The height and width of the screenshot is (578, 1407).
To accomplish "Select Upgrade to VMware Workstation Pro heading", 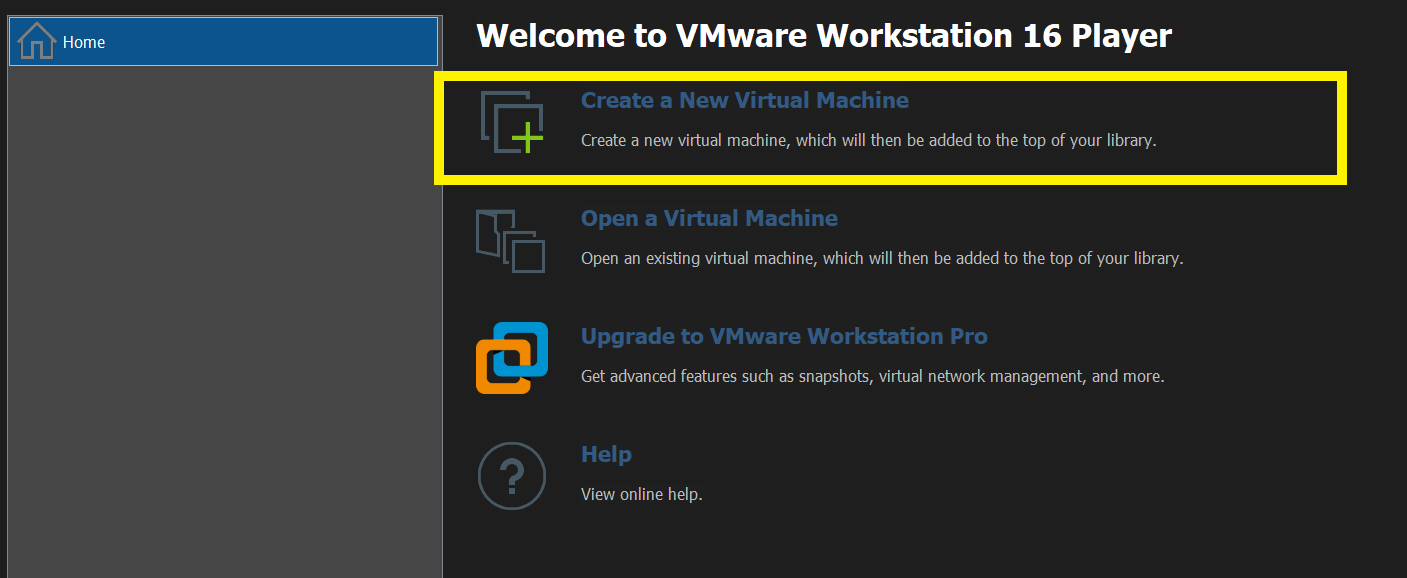I will click(x=784, y=336).
